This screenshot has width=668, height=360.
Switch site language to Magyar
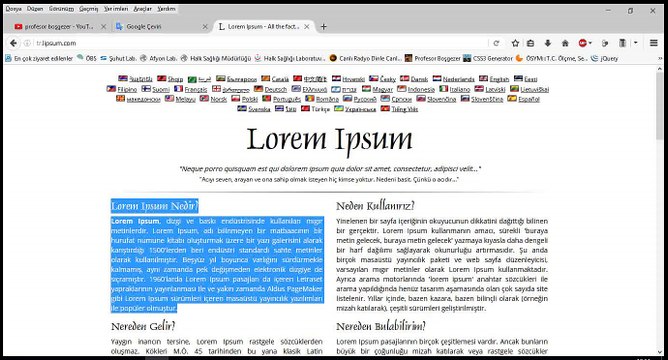(x=383, y=89)
